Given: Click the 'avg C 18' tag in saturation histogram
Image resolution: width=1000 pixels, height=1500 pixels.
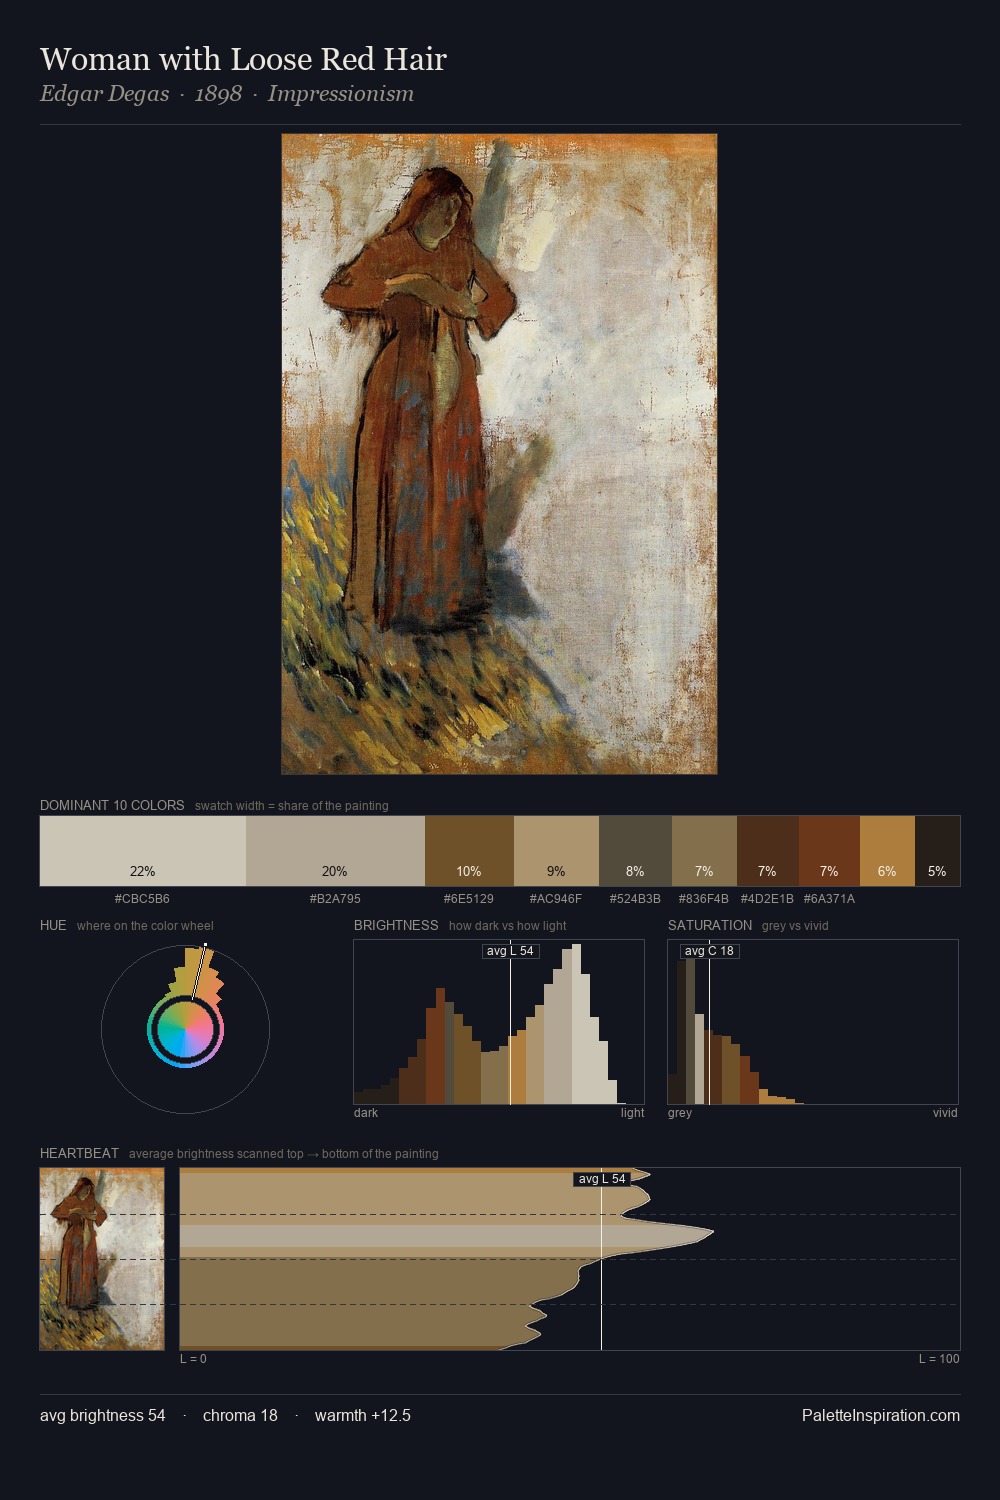Looking at the screenshot, I should coord(709,951).
